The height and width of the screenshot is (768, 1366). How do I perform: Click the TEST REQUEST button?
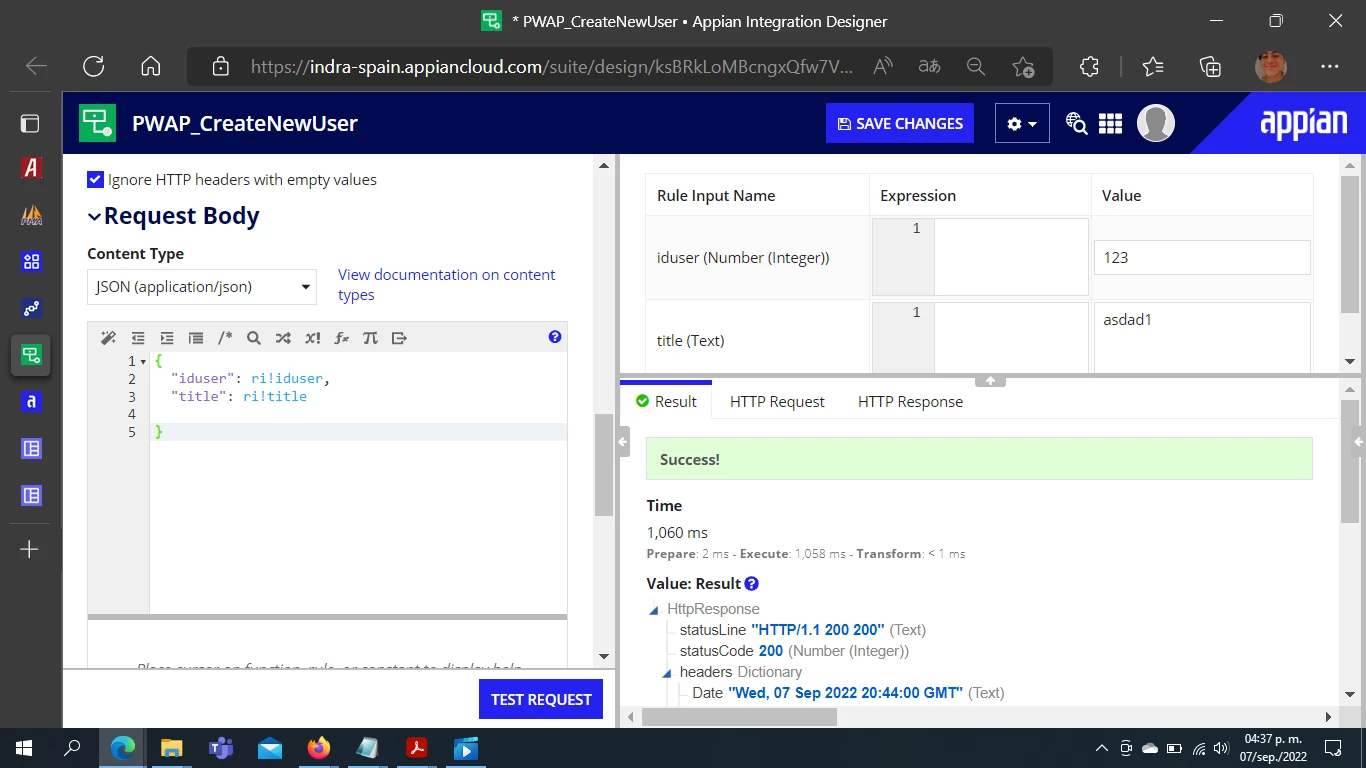(x=541, y=699)
